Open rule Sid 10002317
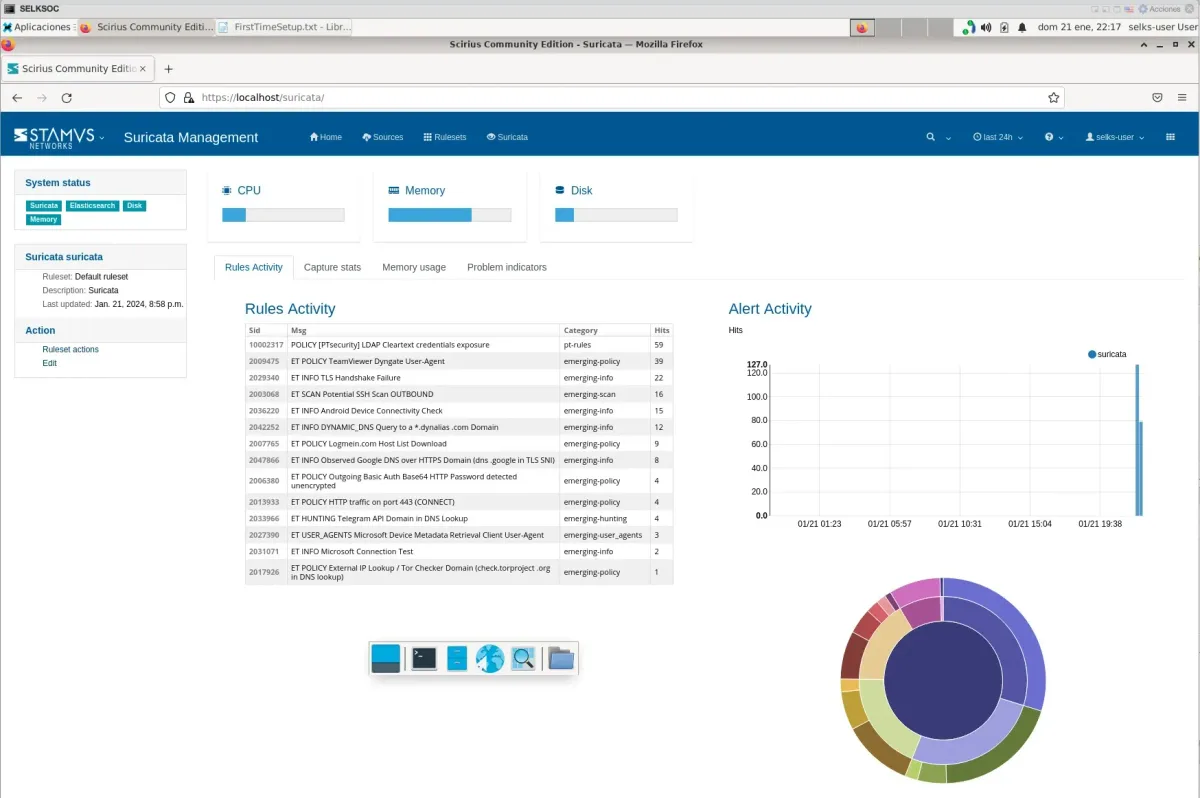The width and height of the screenshot is (1200, 798). click(268, 345)
